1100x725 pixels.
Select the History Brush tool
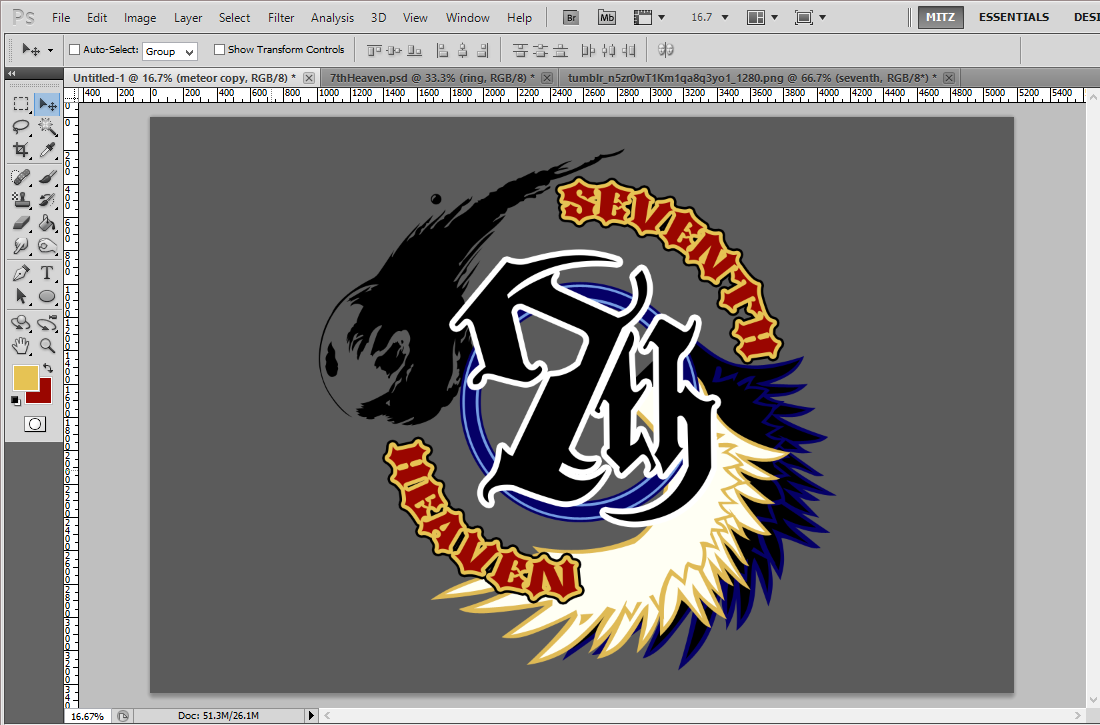click(x=47, y=200)
